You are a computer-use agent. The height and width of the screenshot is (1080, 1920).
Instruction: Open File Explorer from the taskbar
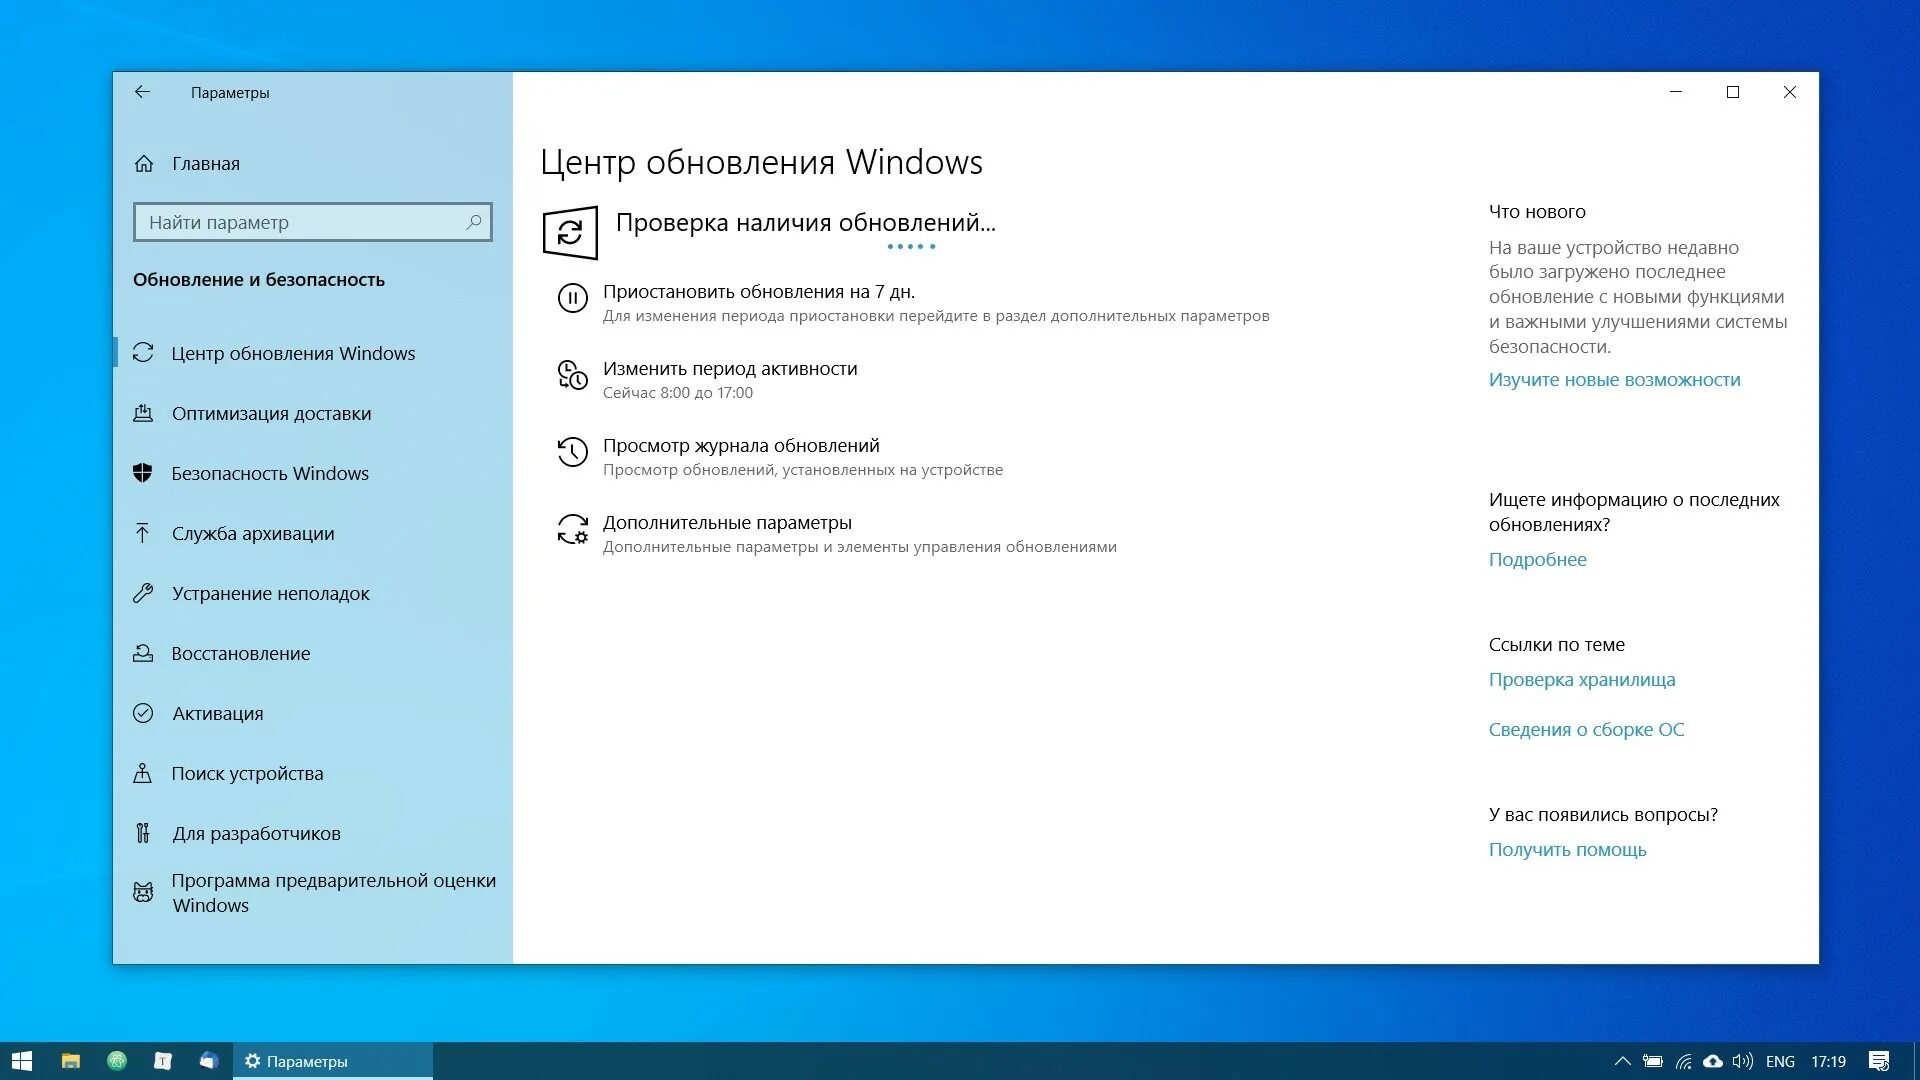[70, 1061]
